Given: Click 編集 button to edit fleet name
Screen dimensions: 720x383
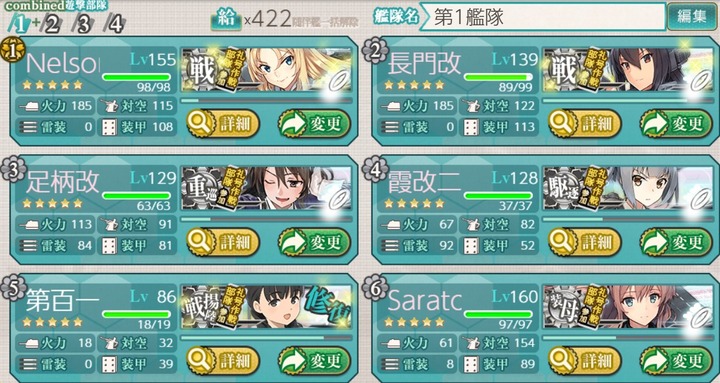Looking at the screenshot, I should click(692, 17).
